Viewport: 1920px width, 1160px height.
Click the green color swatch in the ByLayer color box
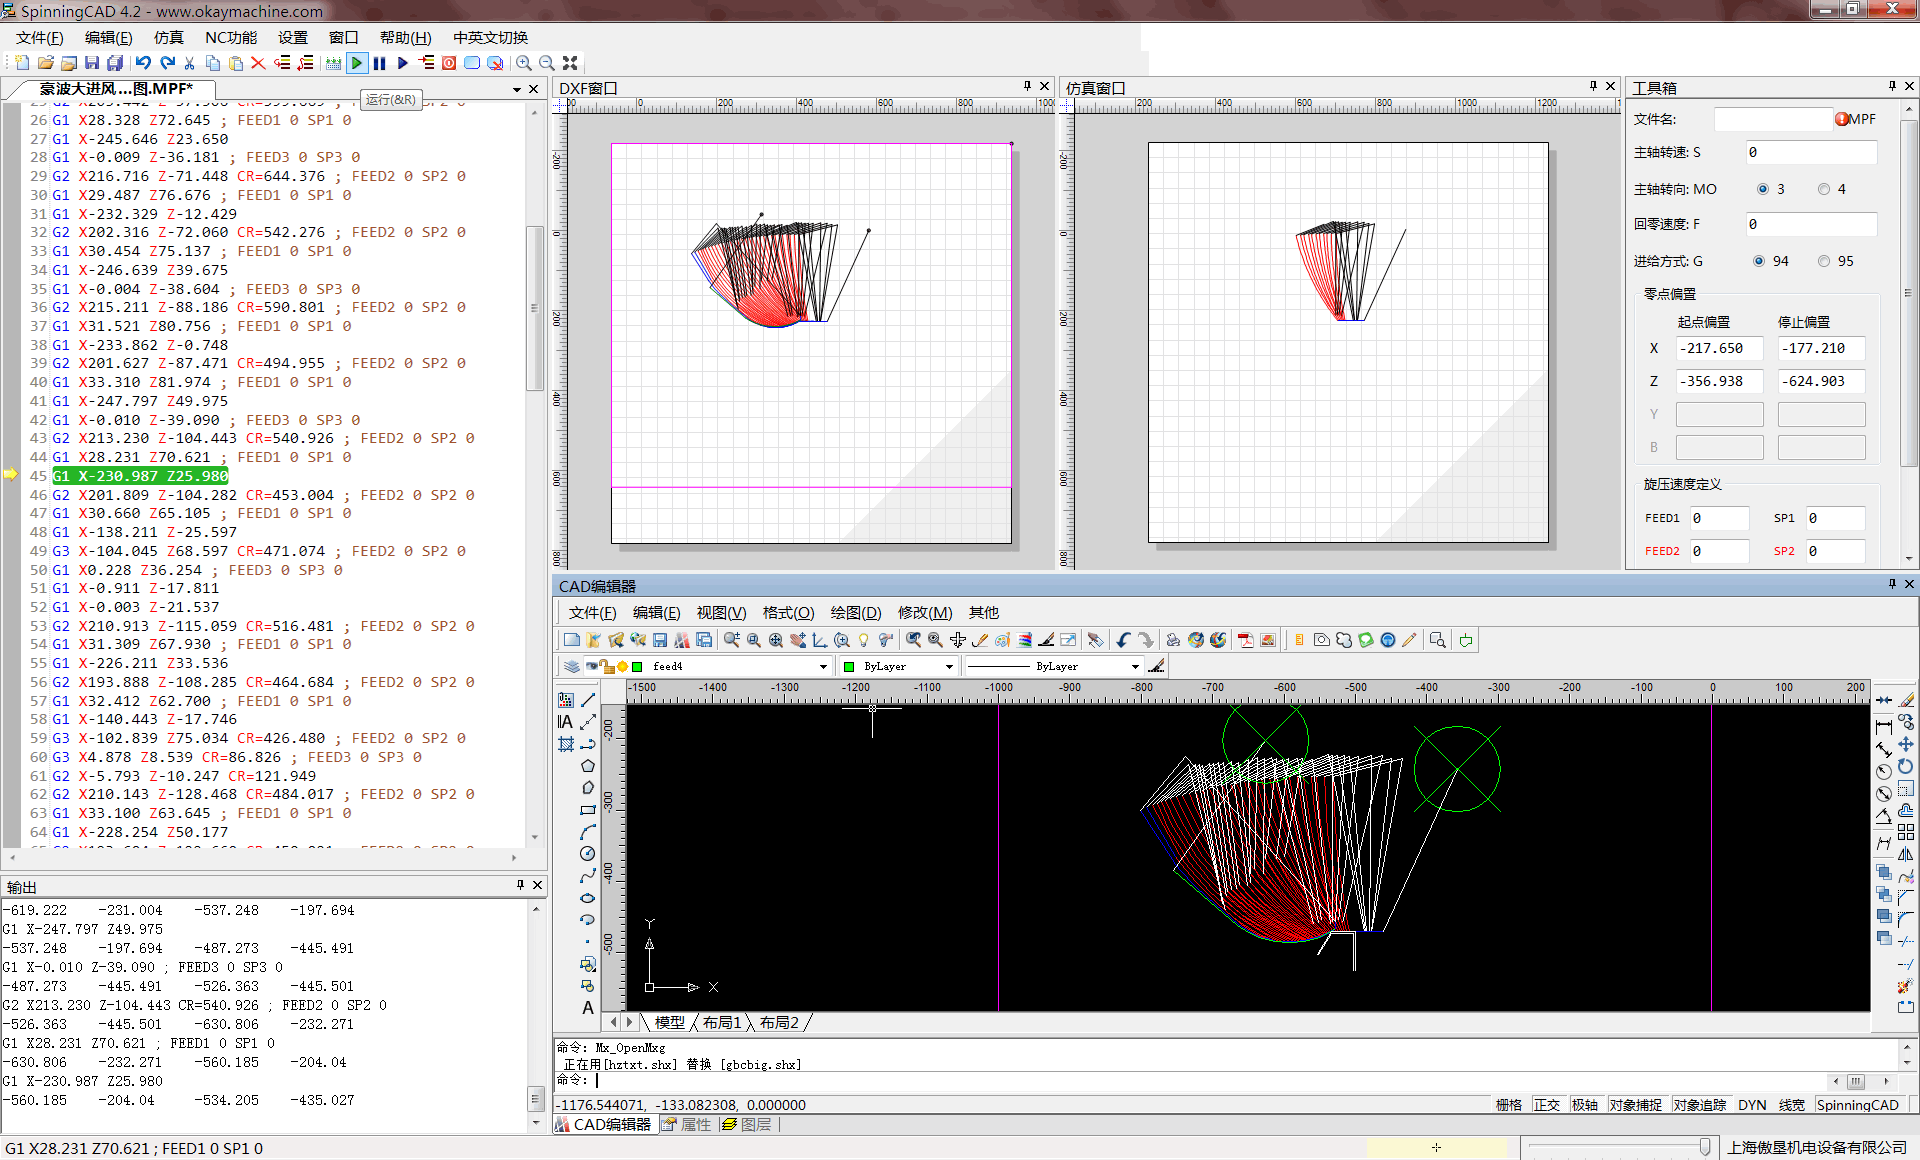(x=850, y=666)
